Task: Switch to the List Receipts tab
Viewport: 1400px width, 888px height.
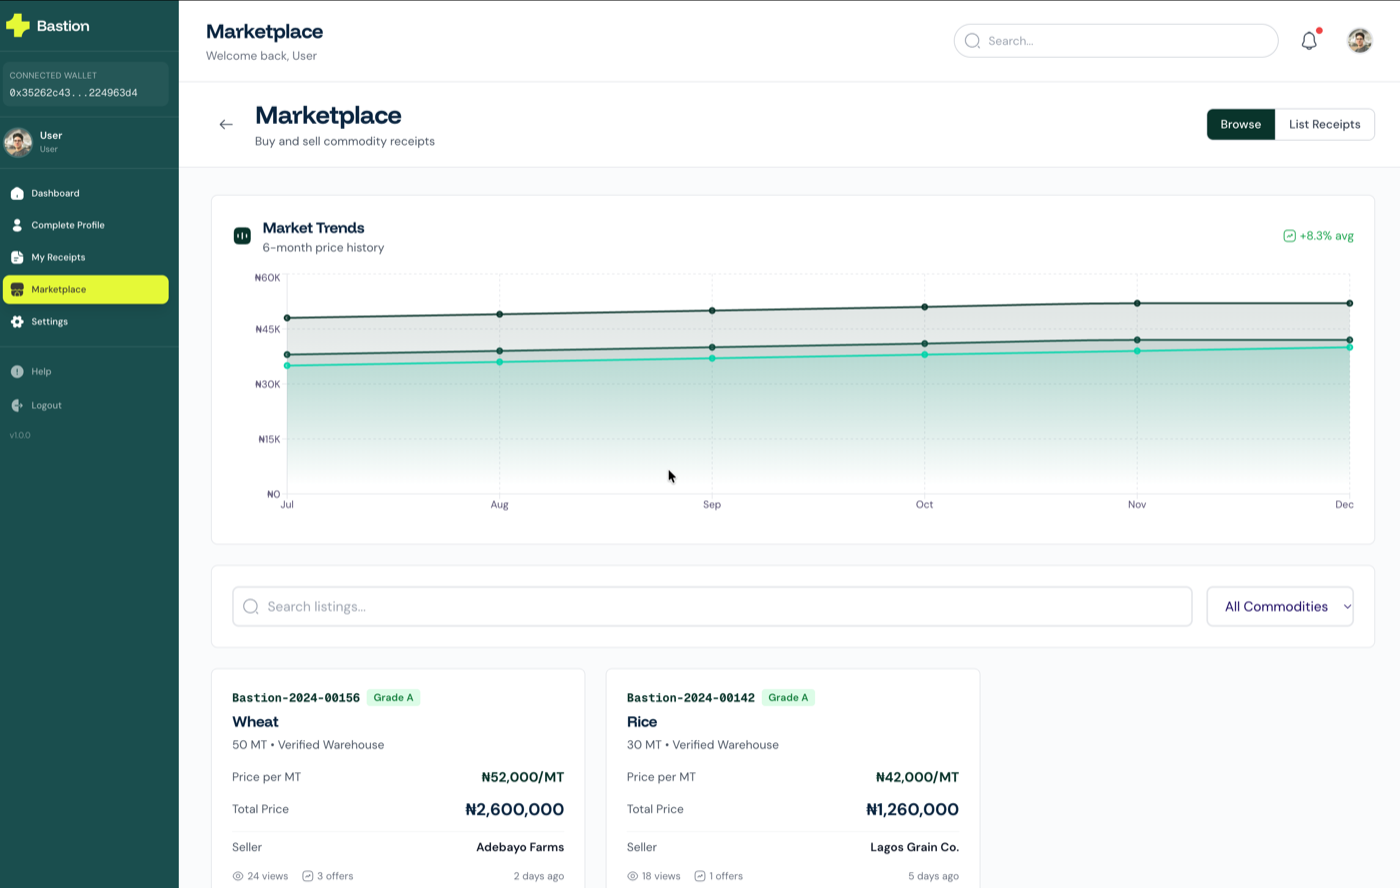Action: pos(1325,124)
